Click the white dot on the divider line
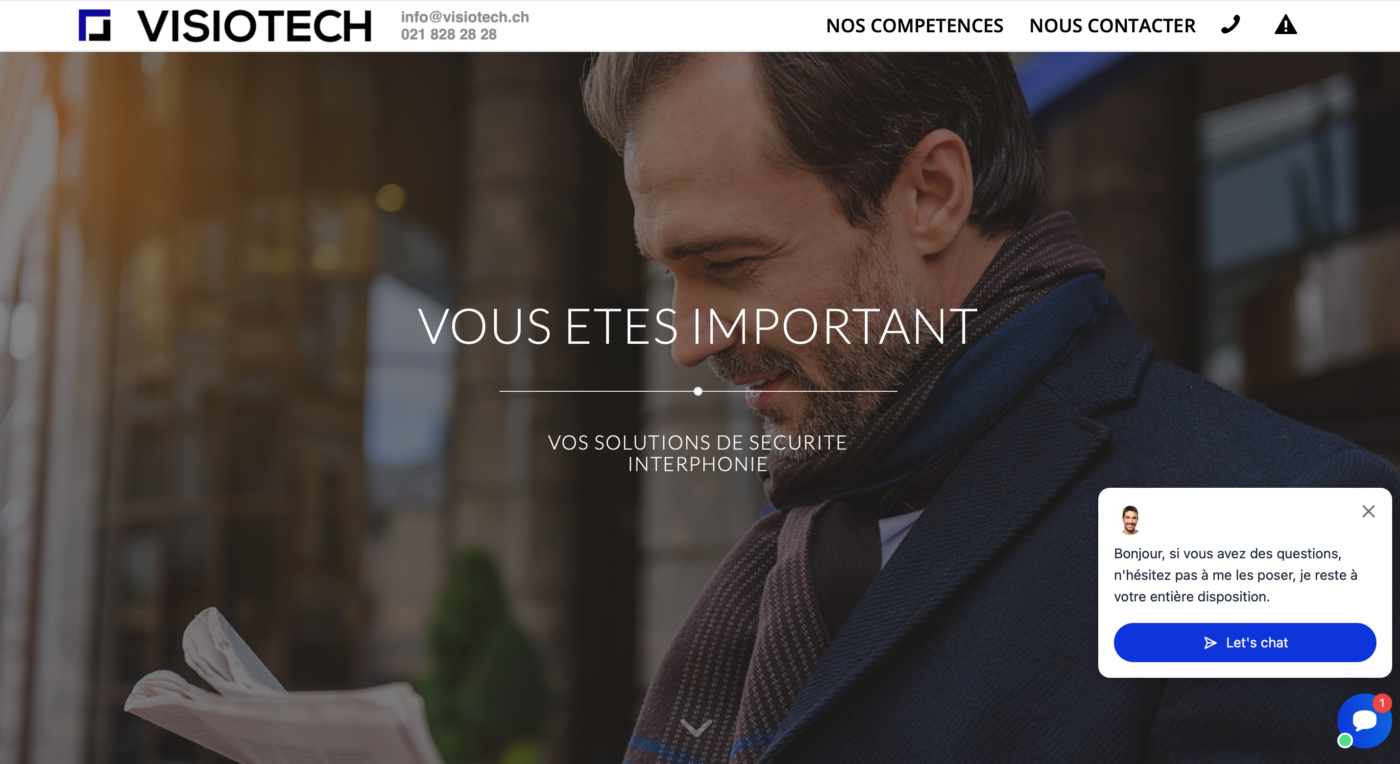This screenshot has width=1400, height=764. pyautogui.click(x=698, y=391)
